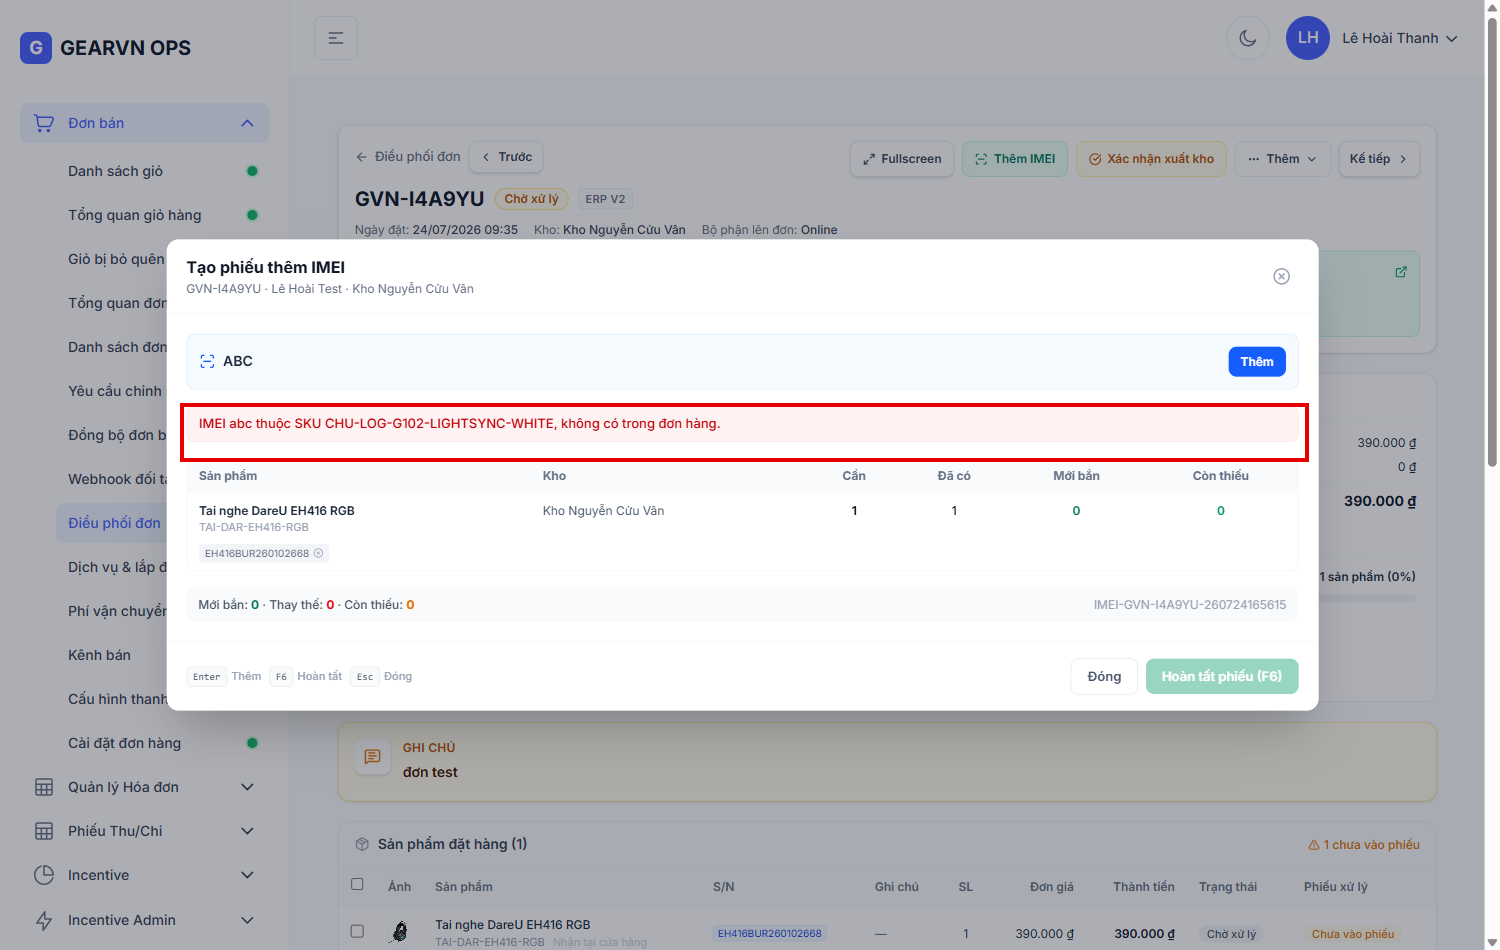Click the blue Thêm button

[1257, 362]
